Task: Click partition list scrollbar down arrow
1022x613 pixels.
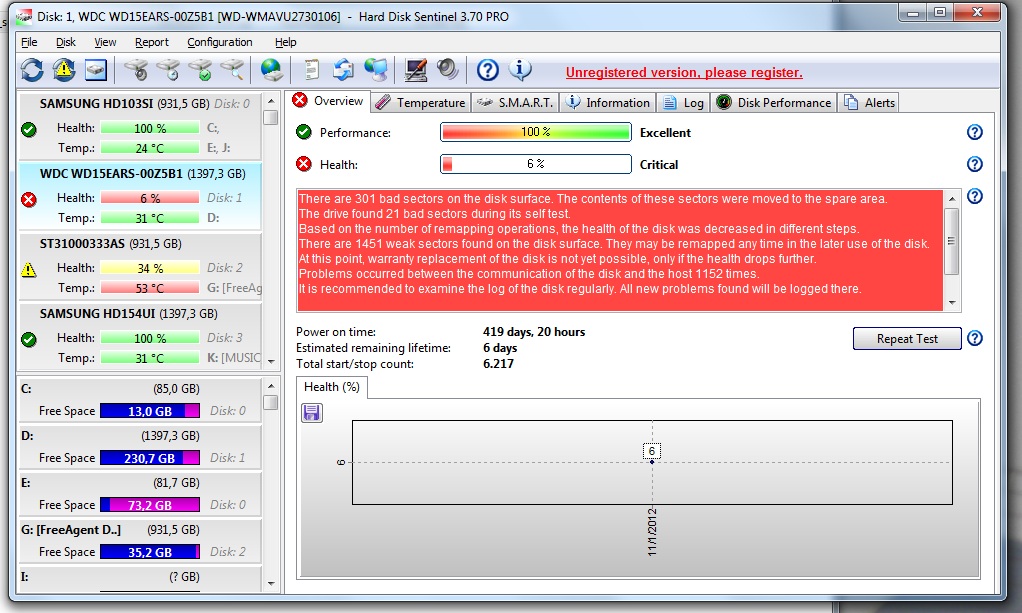Action: click(271, 584)
